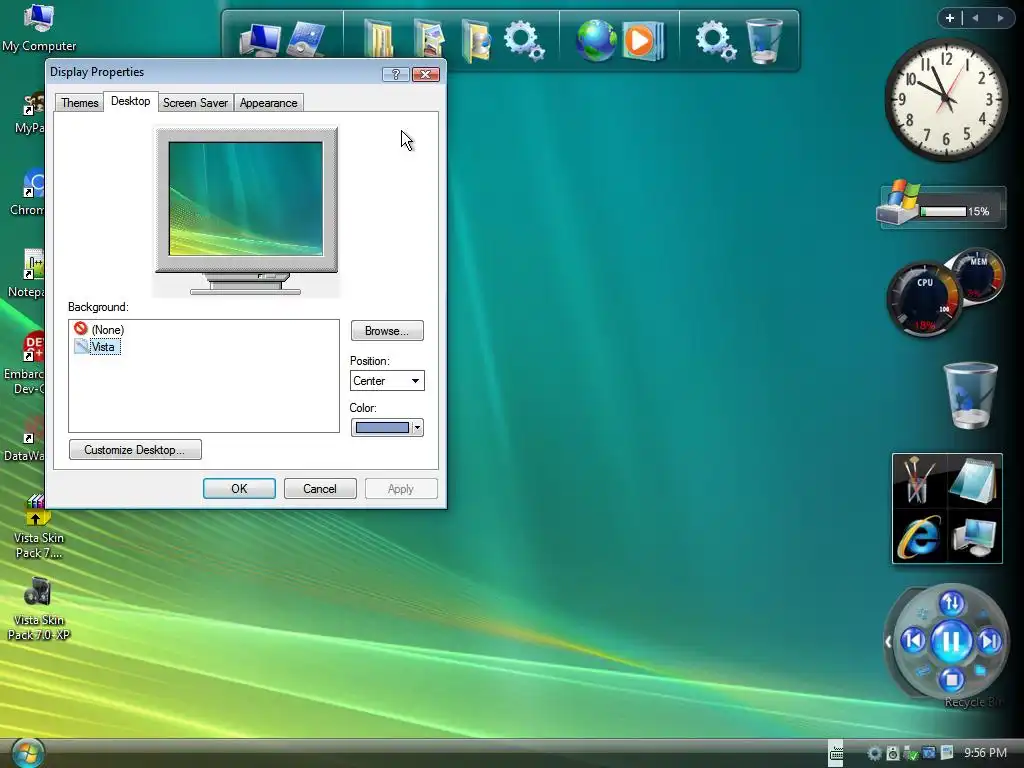Screen dimensions: 1024x768
Task: Confirm with OK button
Action: click(239, 488)
